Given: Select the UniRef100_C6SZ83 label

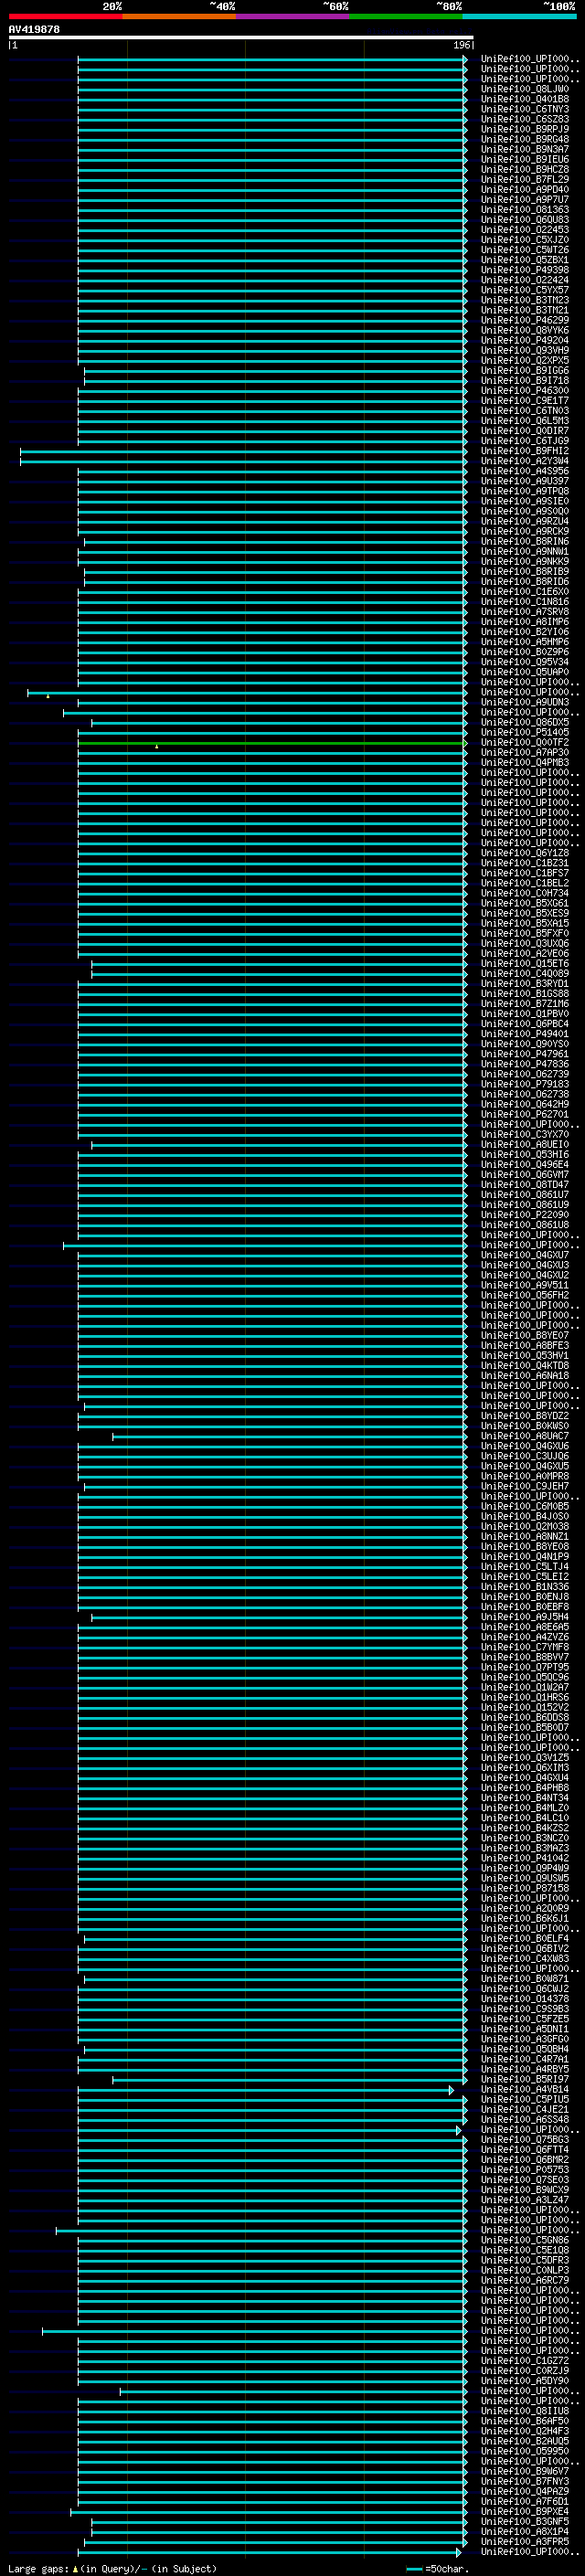Looking at the screenshot, I should click(524, 119).
